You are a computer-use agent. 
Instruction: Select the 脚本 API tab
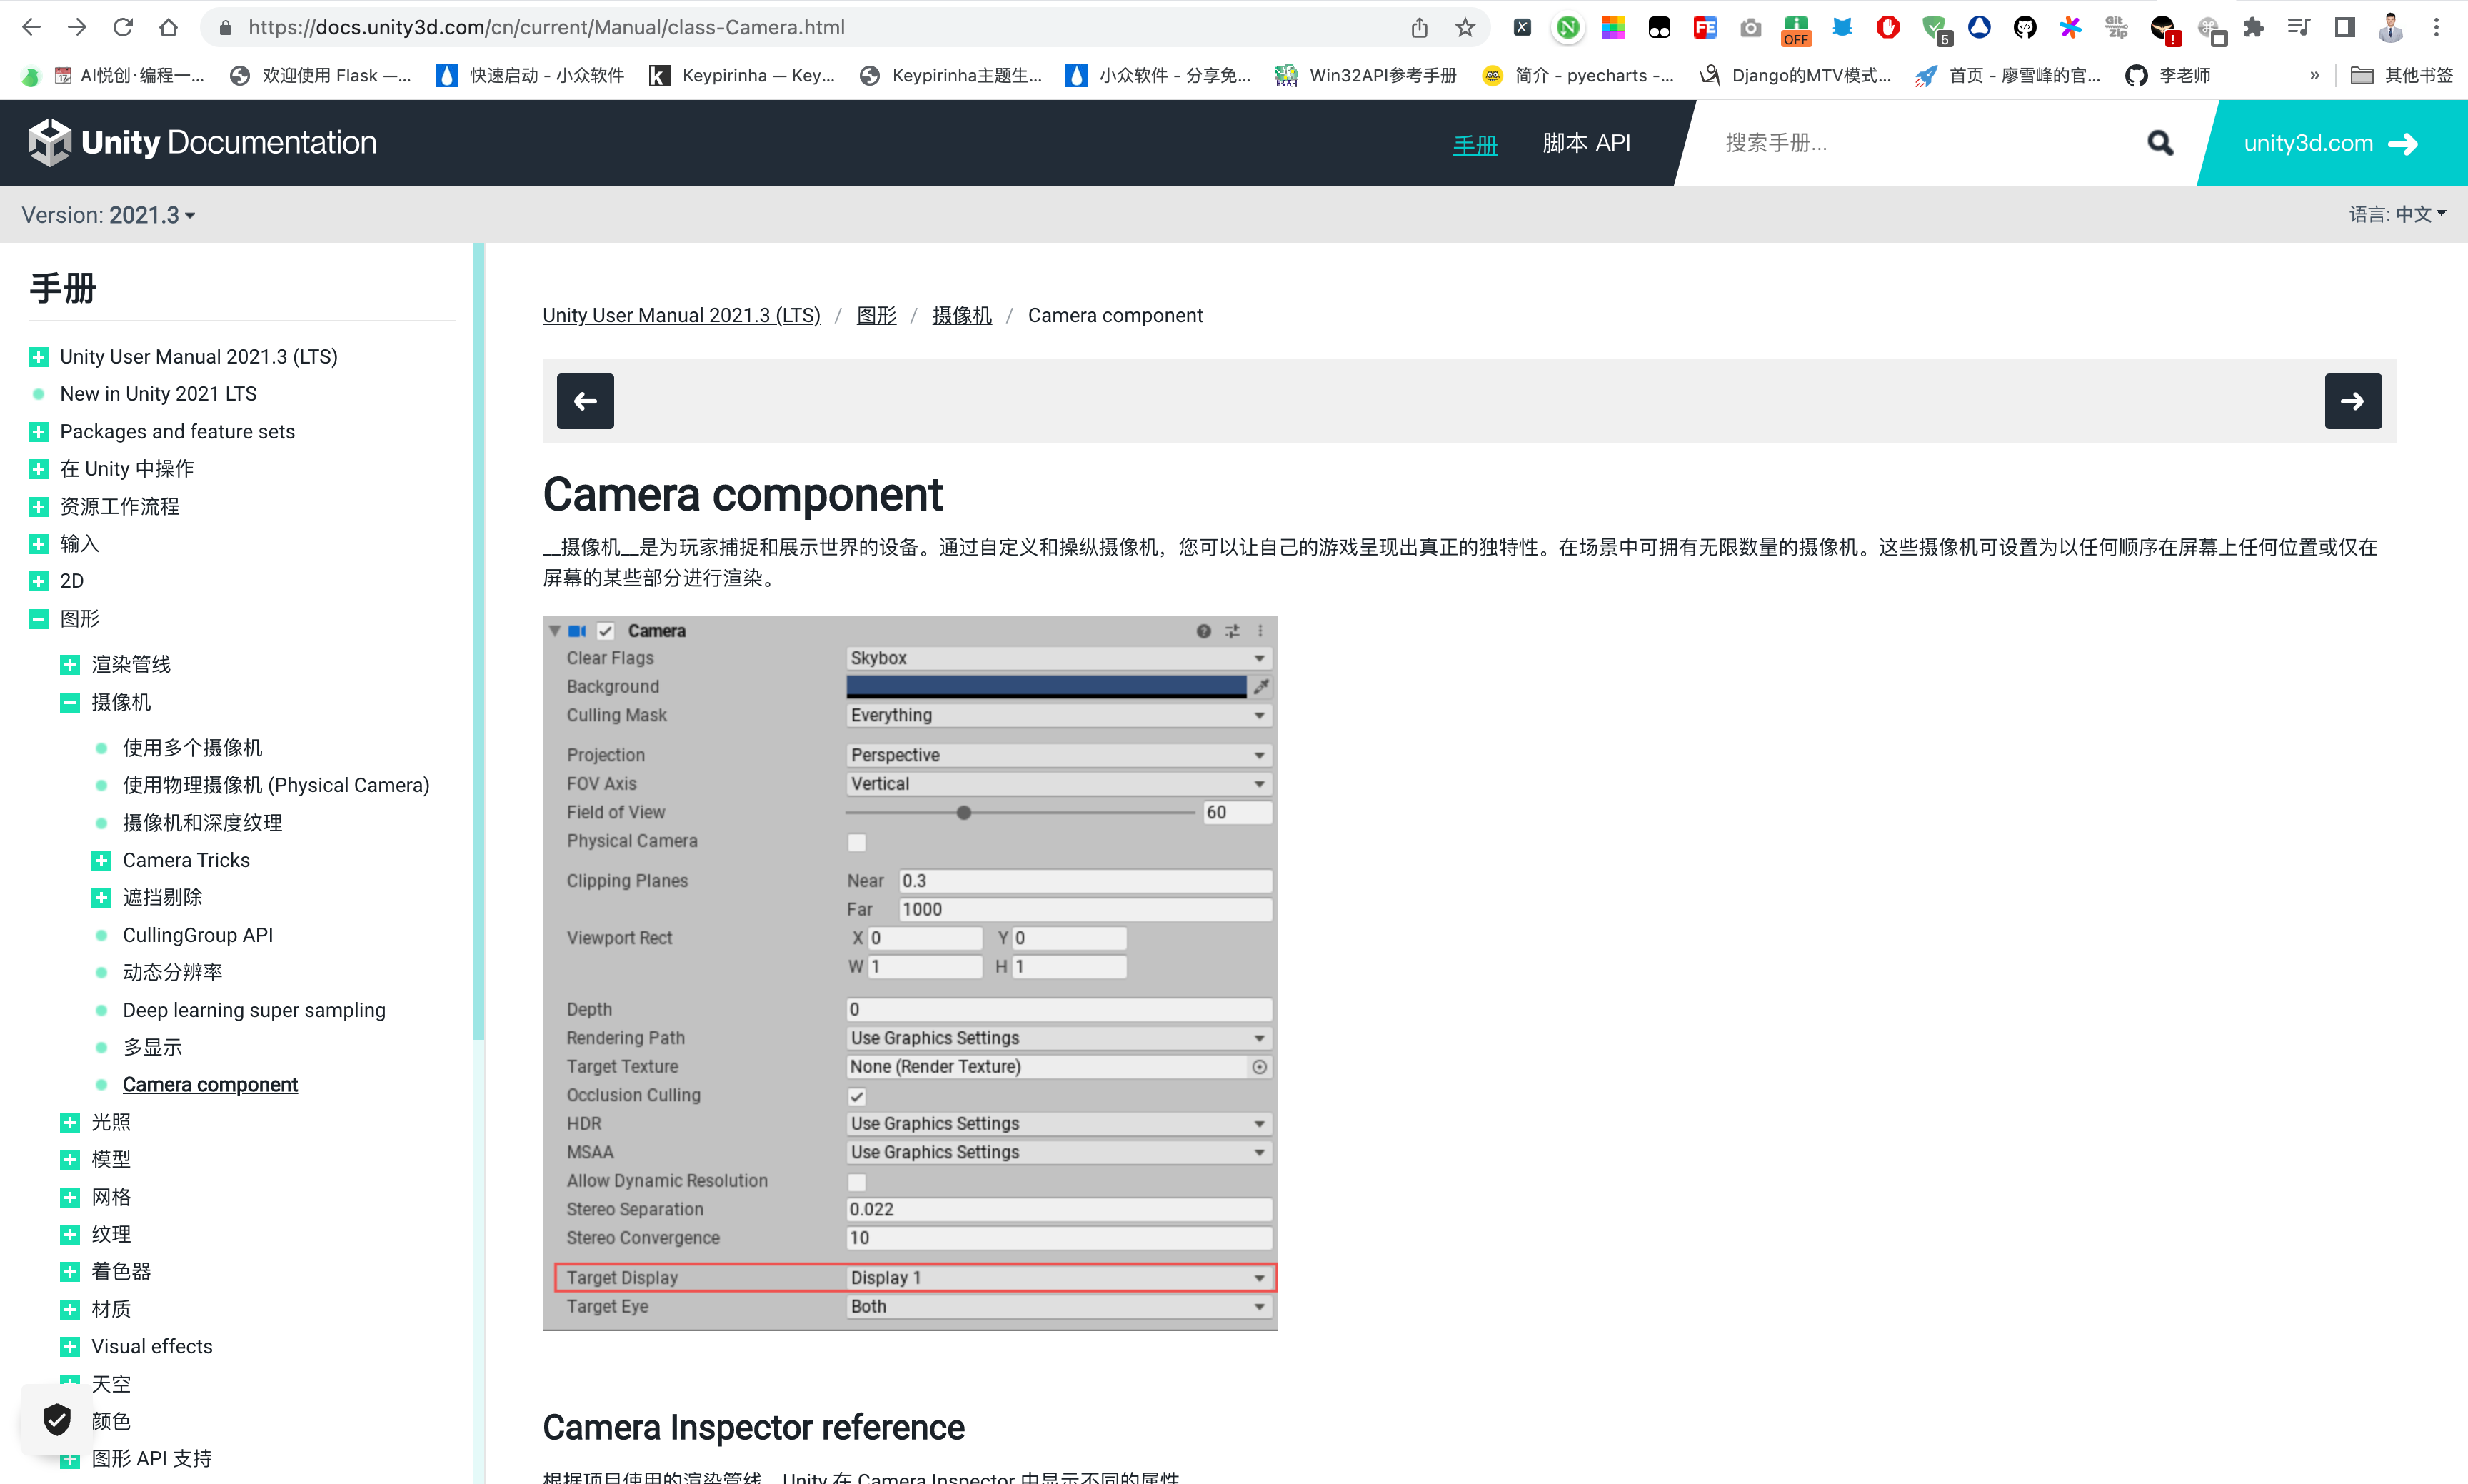pyautogui.click(x=1586, y=143)
